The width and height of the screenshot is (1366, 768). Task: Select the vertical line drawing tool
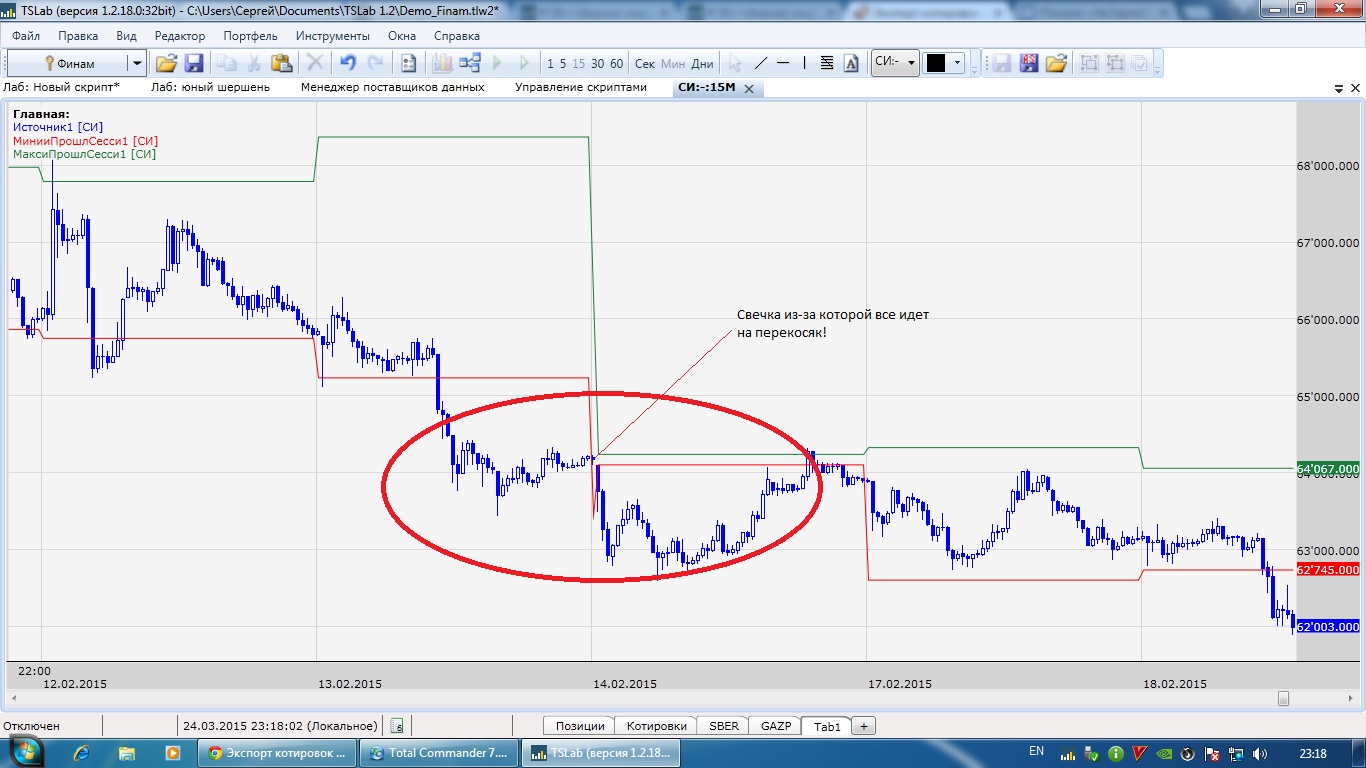click(x=804, y=63)
